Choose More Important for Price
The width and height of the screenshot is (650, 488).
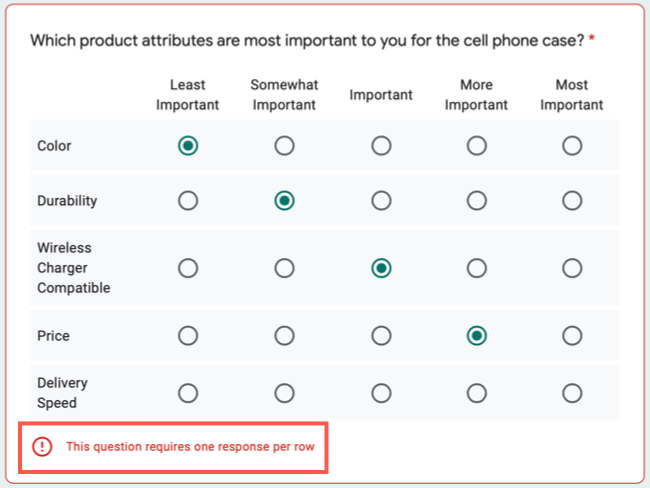(x=477, y=336)
